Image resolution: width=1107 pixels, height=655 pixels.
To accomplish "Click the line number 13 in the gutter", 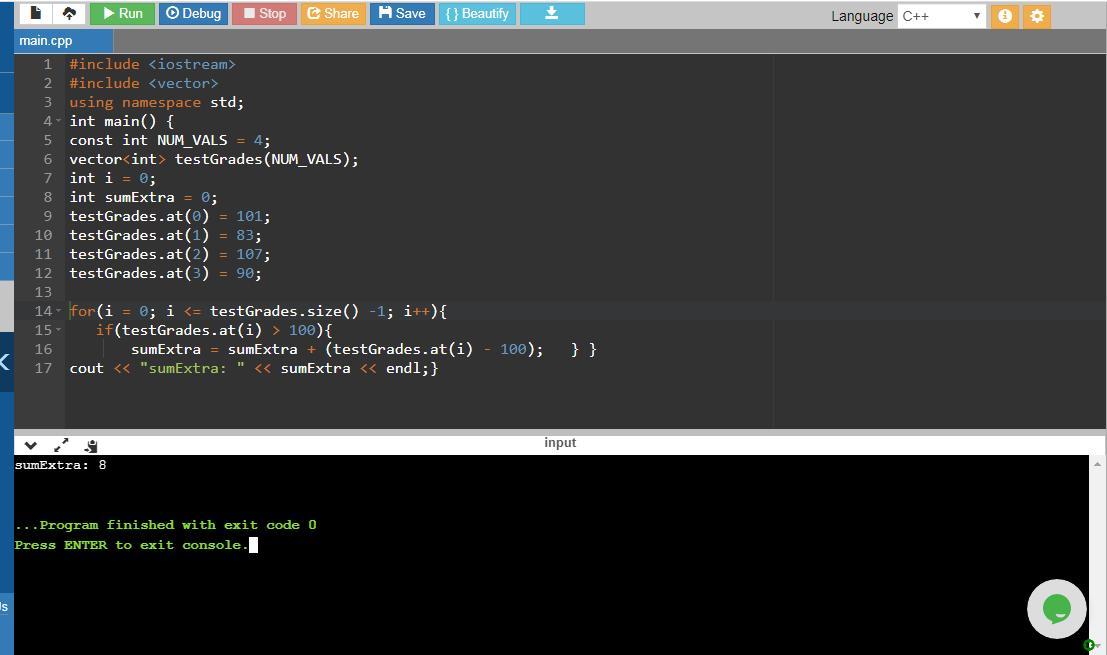I will click(43, 292).
